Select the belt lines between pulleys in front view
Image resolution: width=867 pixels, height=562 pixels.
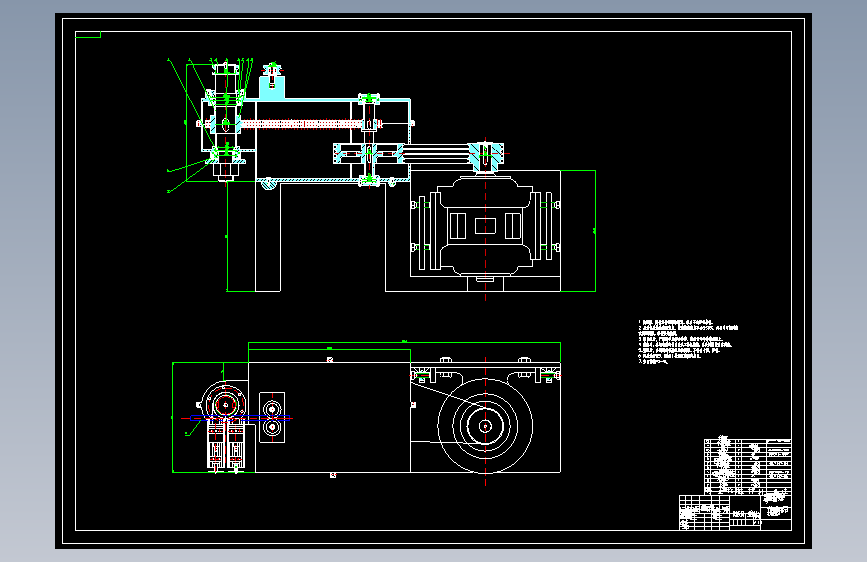pos(435,153)
